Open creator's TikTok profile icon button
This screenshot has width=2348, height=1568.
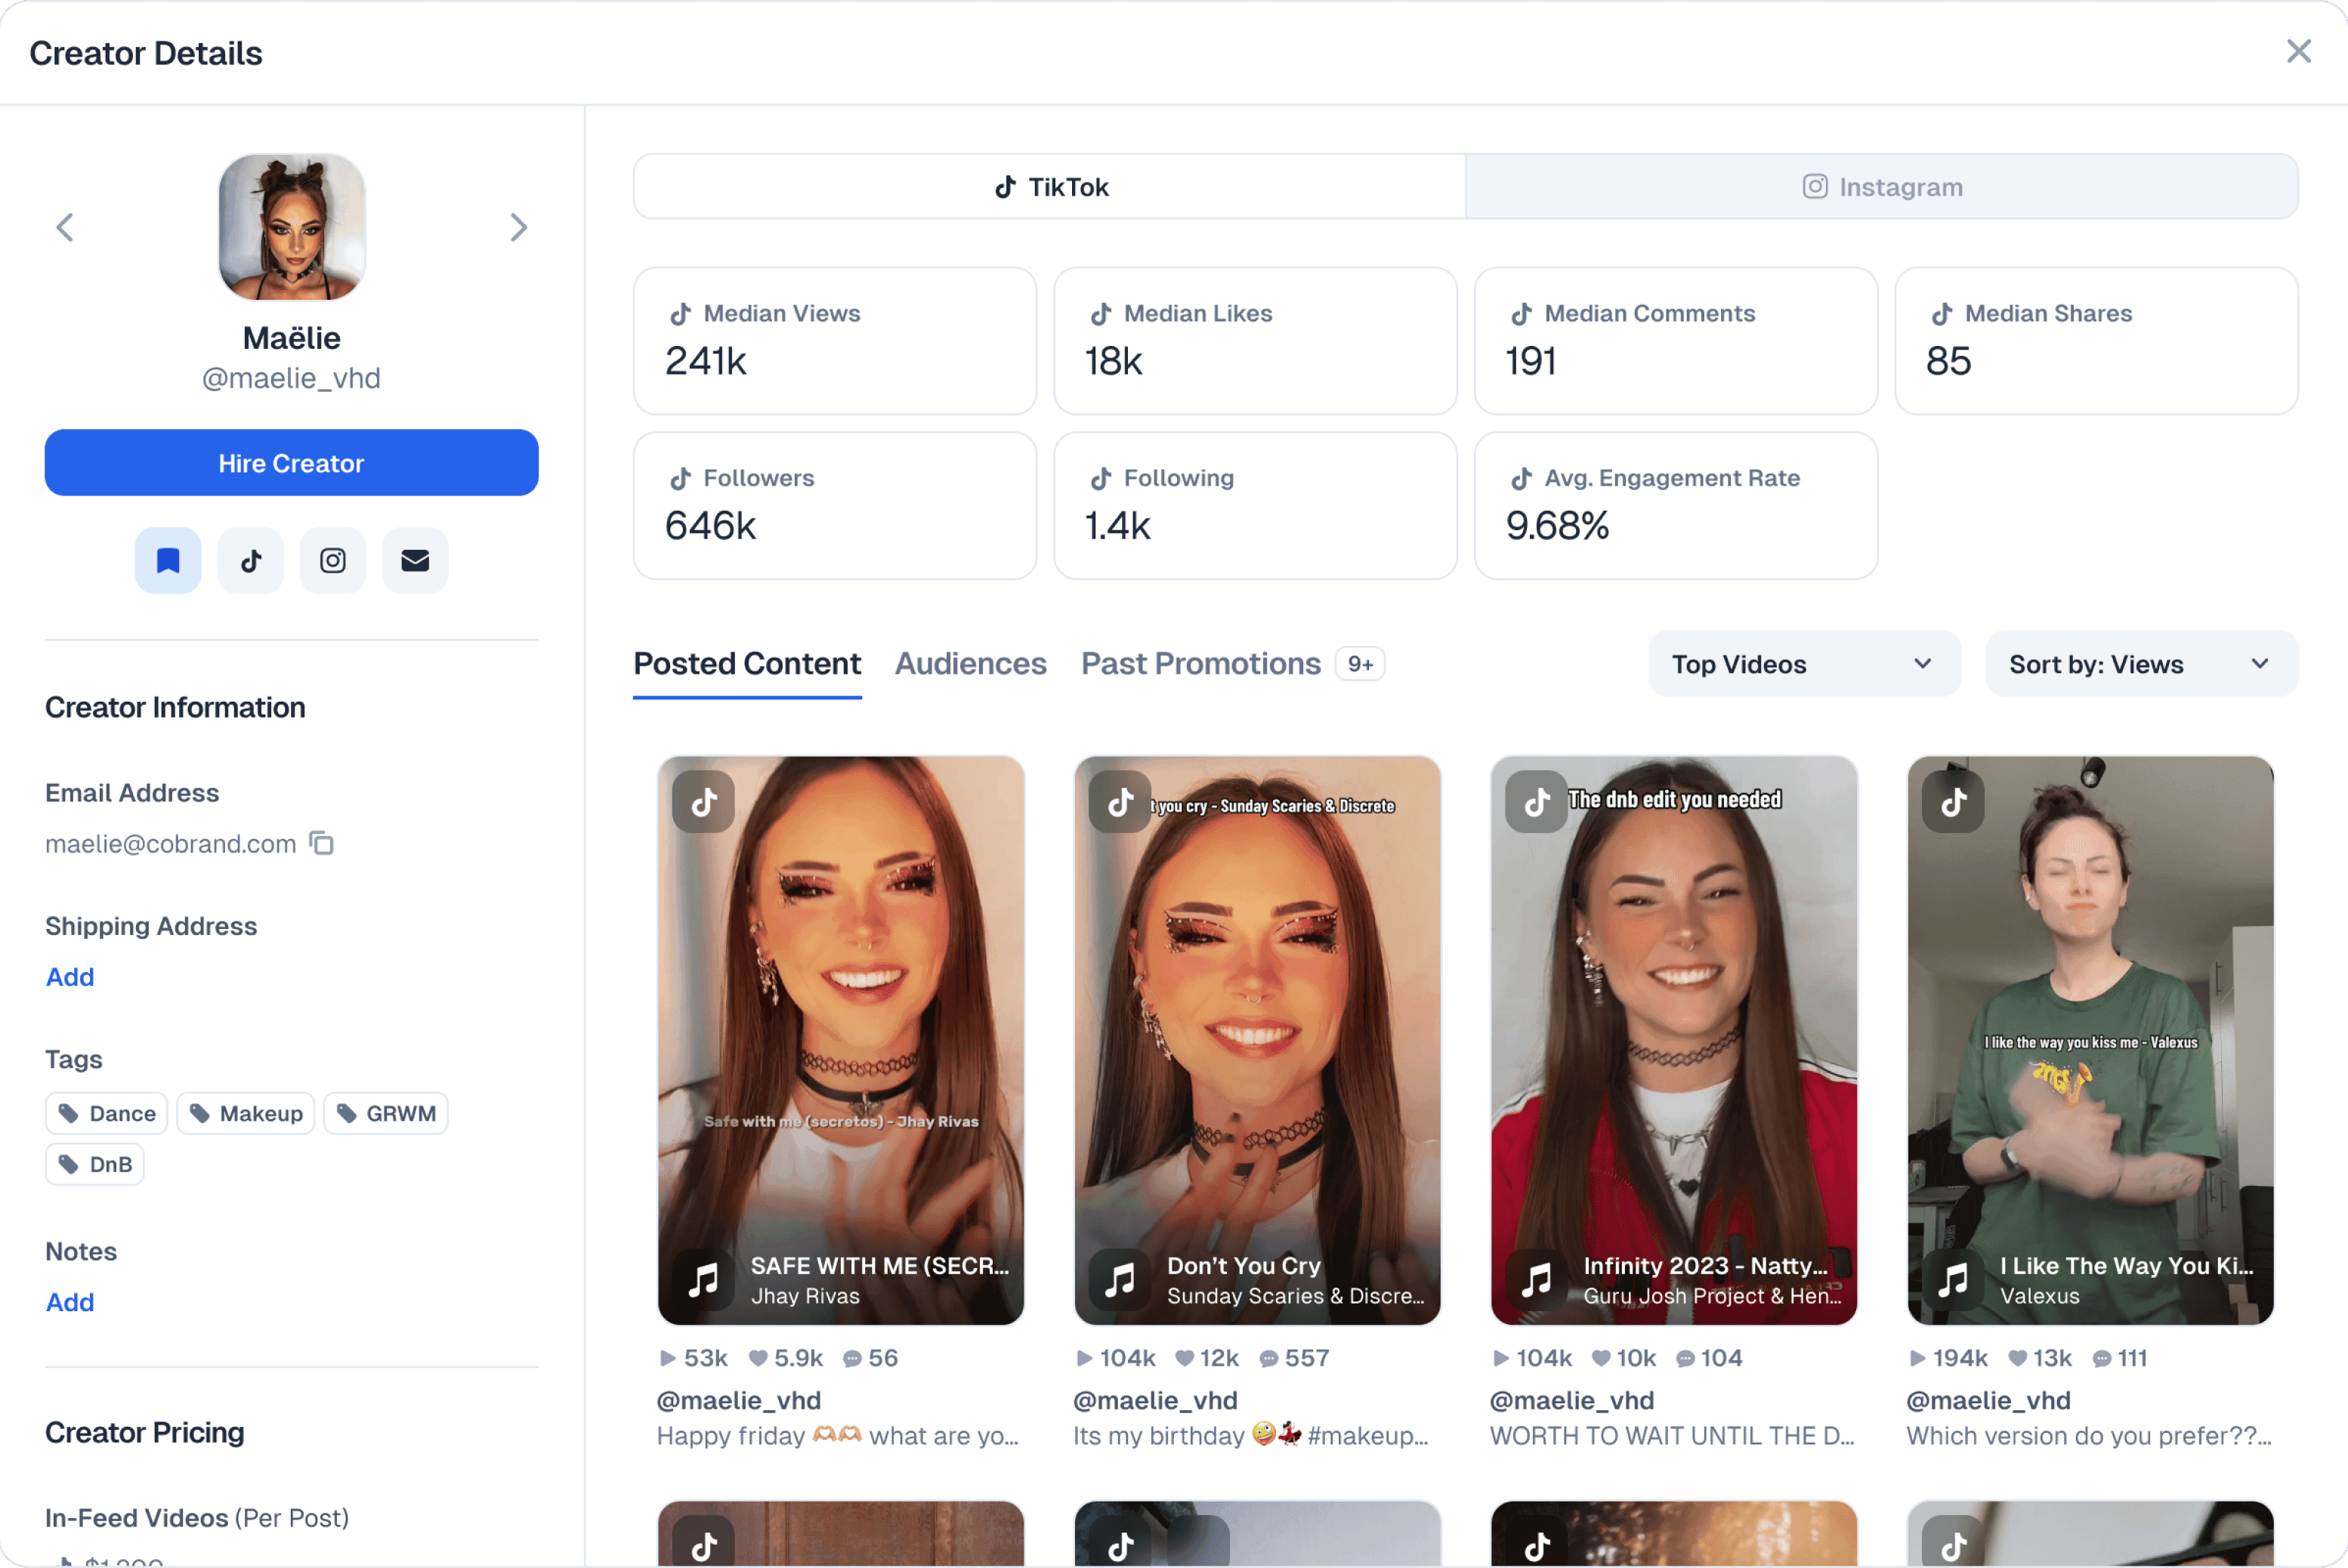click(x=250, y=560)
